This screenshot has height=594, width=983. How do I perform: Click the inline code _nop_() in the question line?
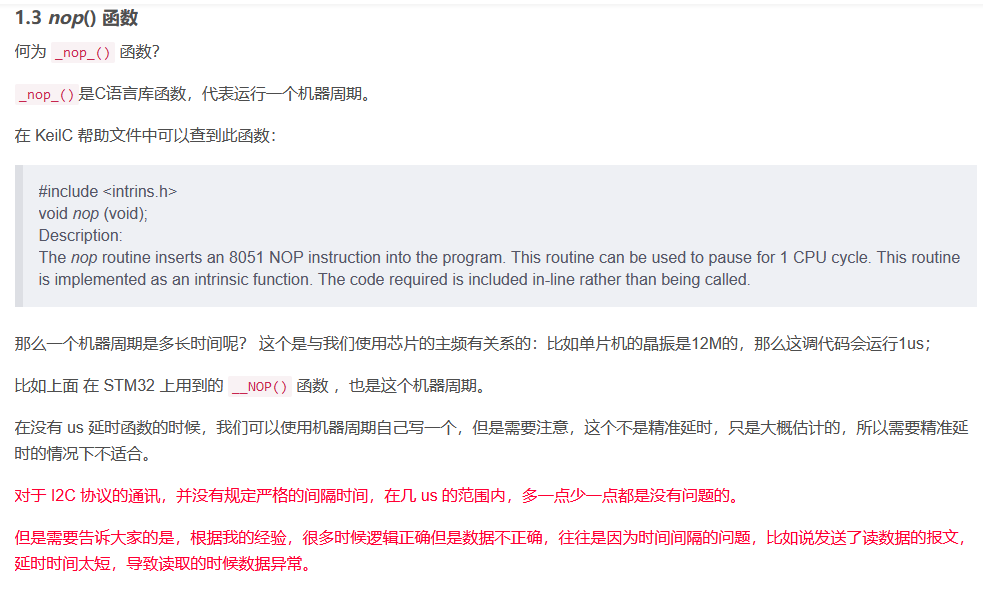(x=83, y=53)
